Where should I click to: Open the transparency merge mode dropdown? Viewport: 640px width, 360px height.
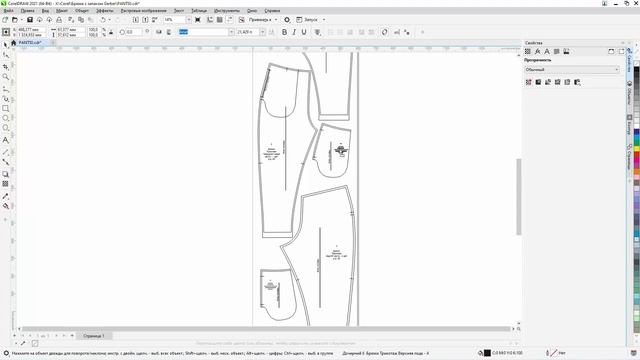[572, 70]
